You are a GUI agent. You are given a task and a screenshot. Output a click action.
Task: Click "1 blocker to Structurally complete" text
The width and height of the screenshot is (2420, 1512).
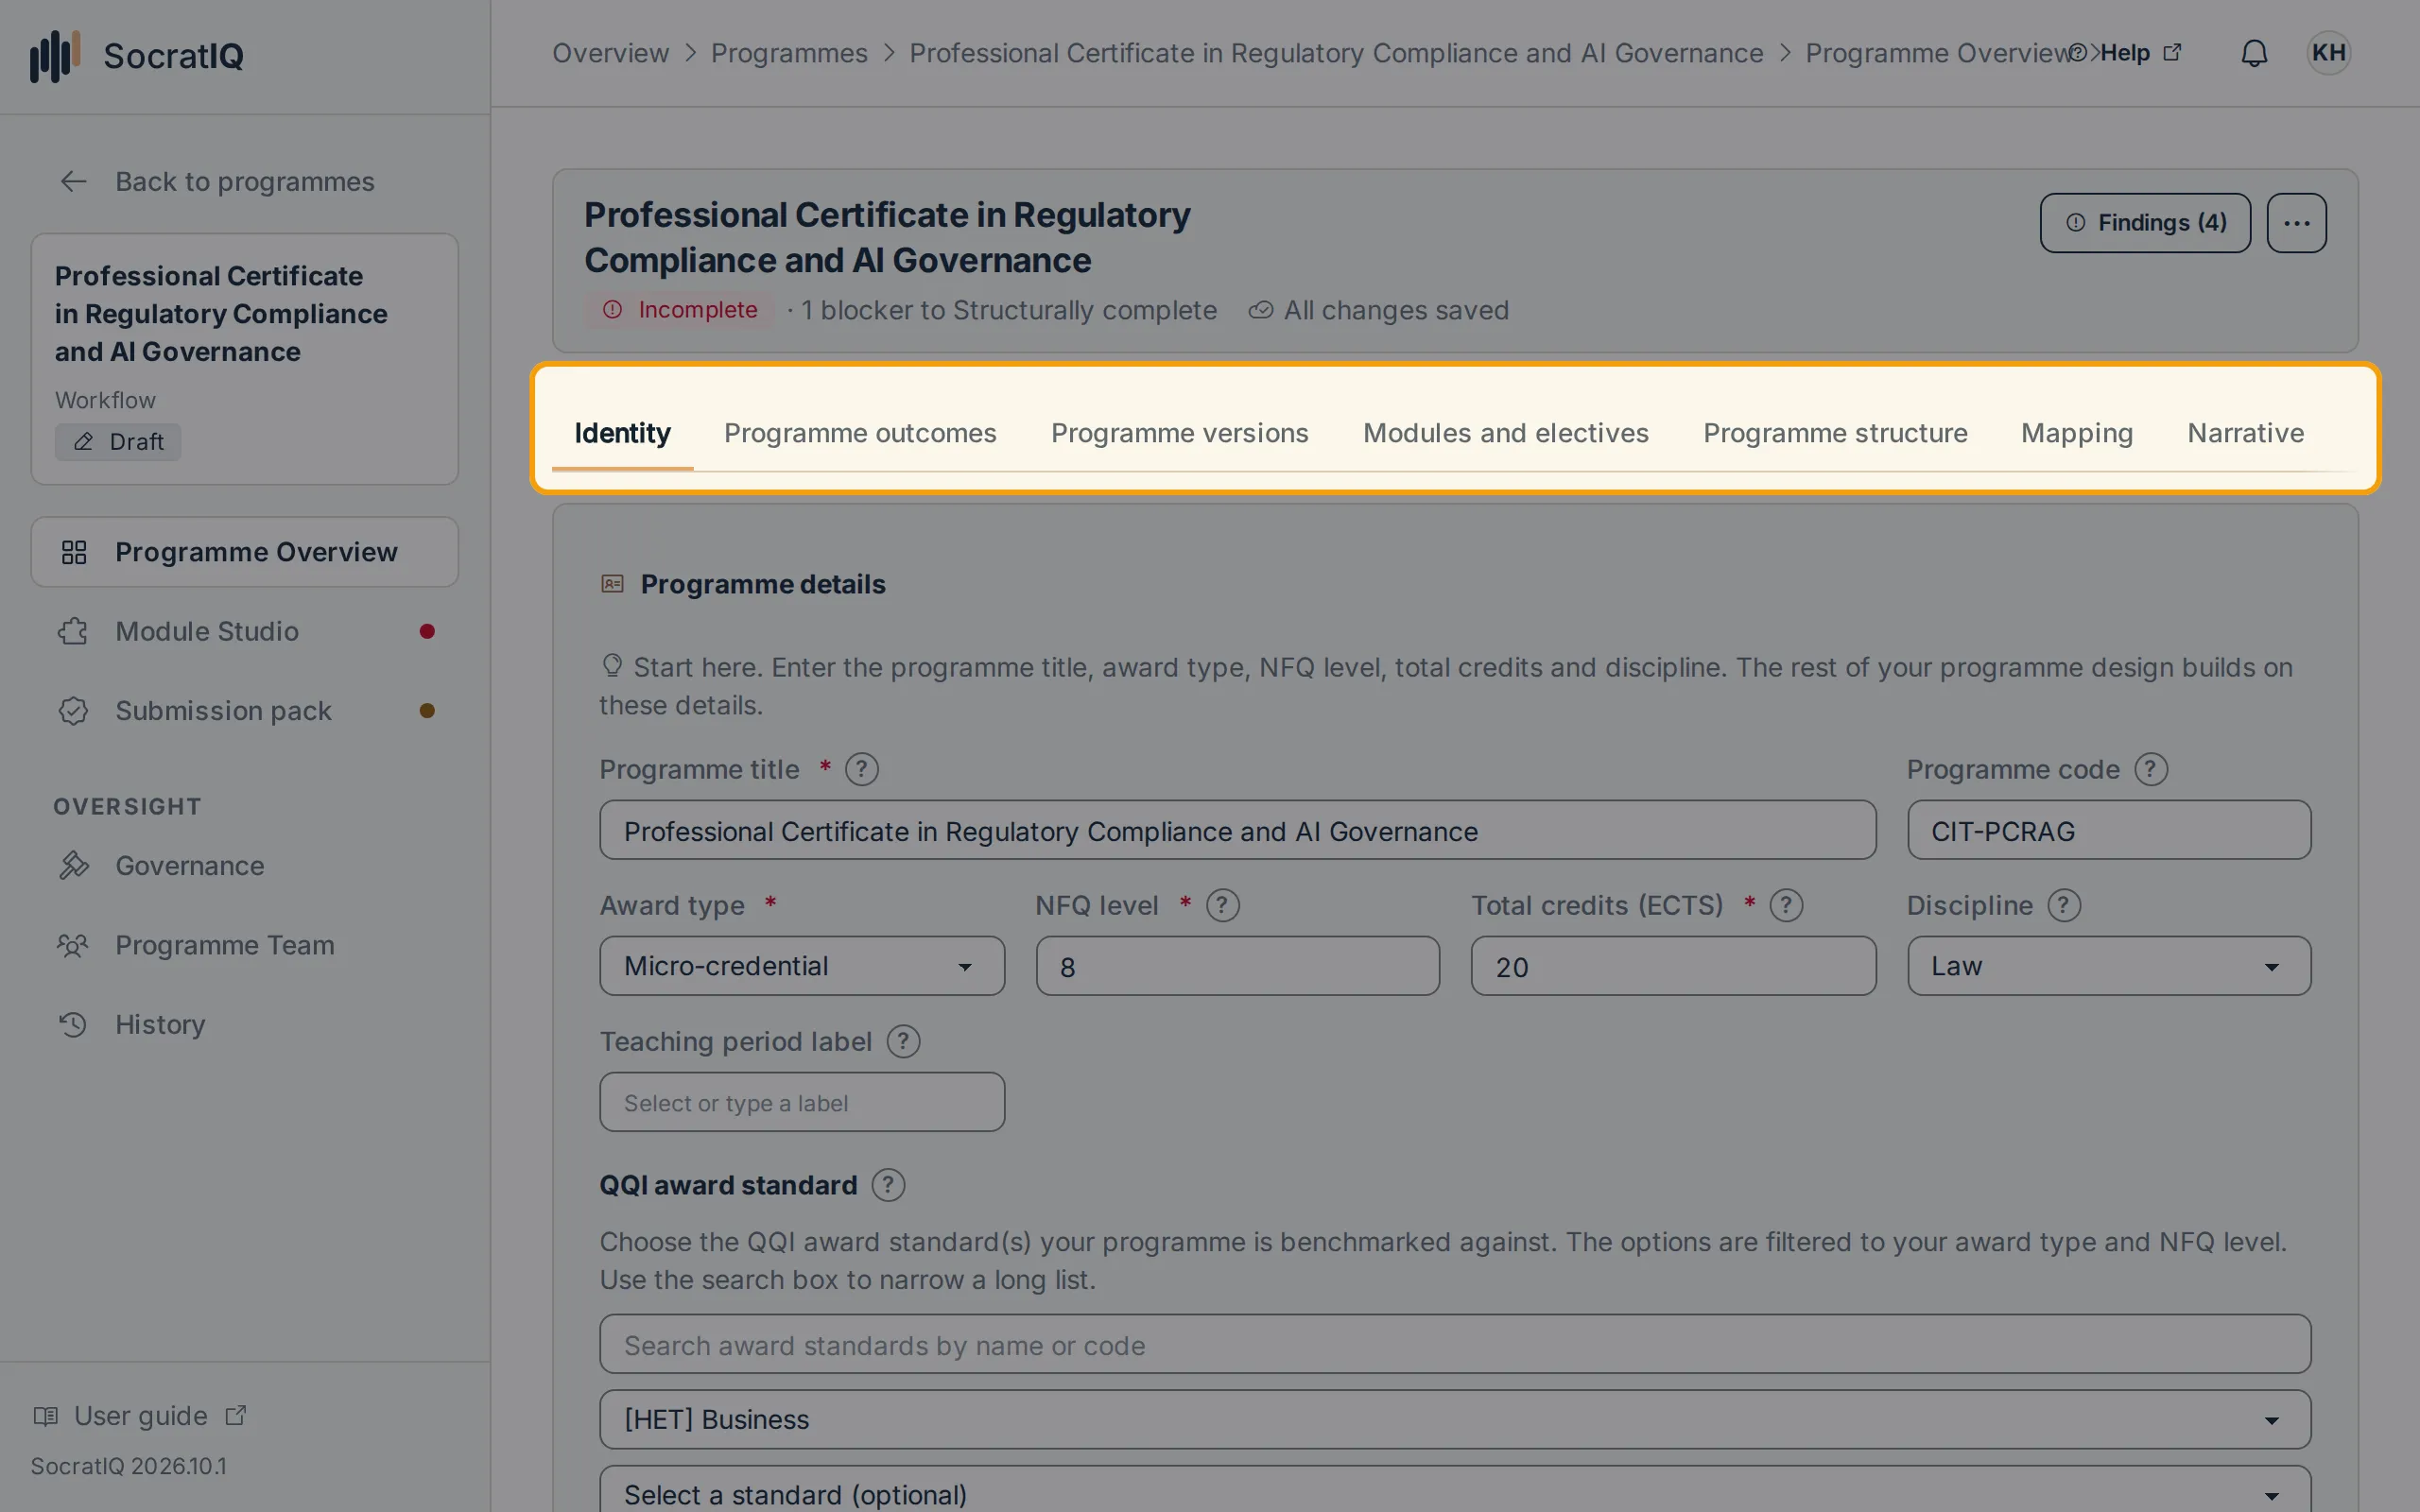(1008, 310)
